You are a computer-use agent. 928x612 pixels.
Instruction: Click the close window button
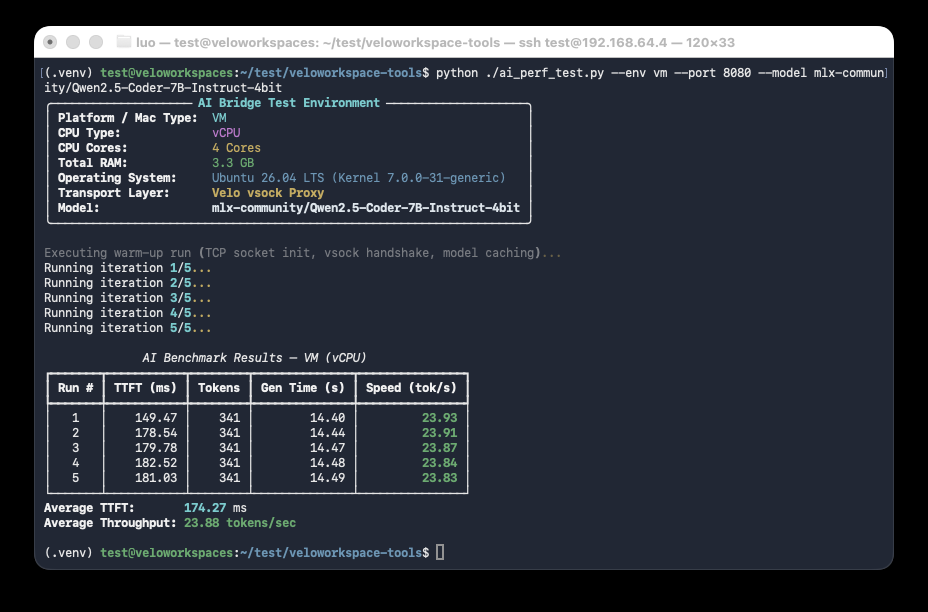50,42
